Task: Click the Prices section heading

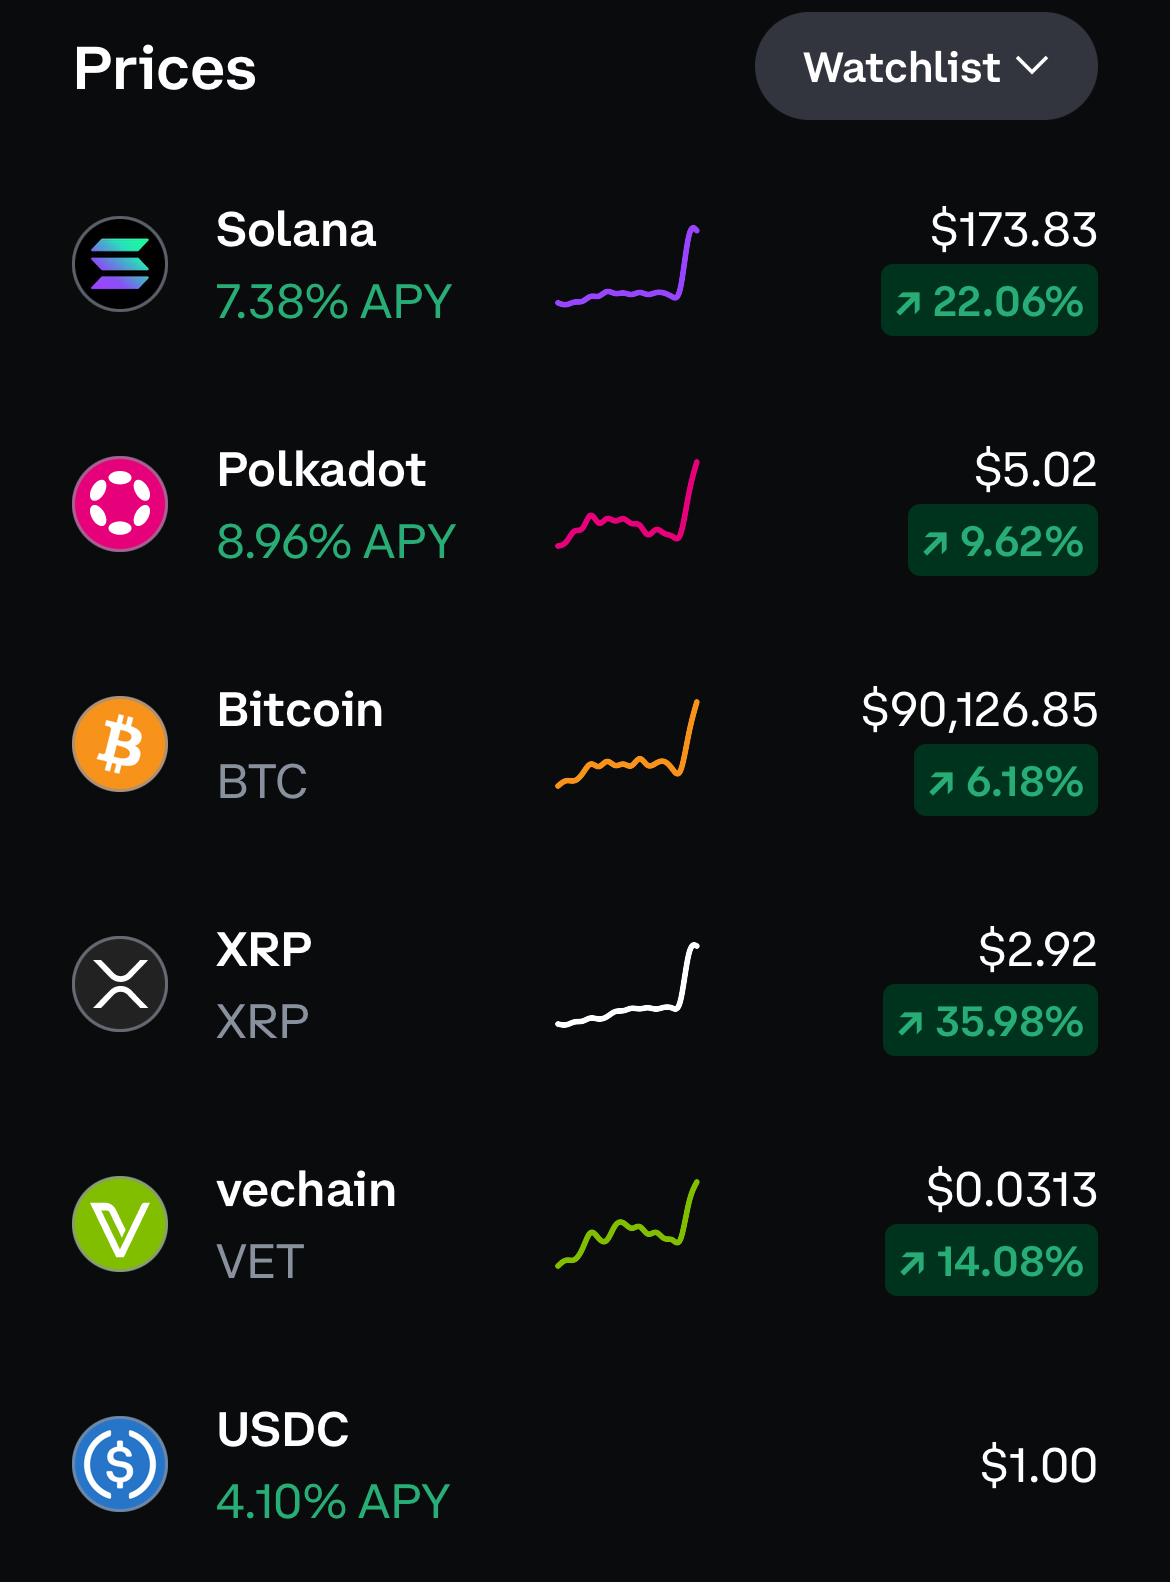Action: (x=165, y=68)
